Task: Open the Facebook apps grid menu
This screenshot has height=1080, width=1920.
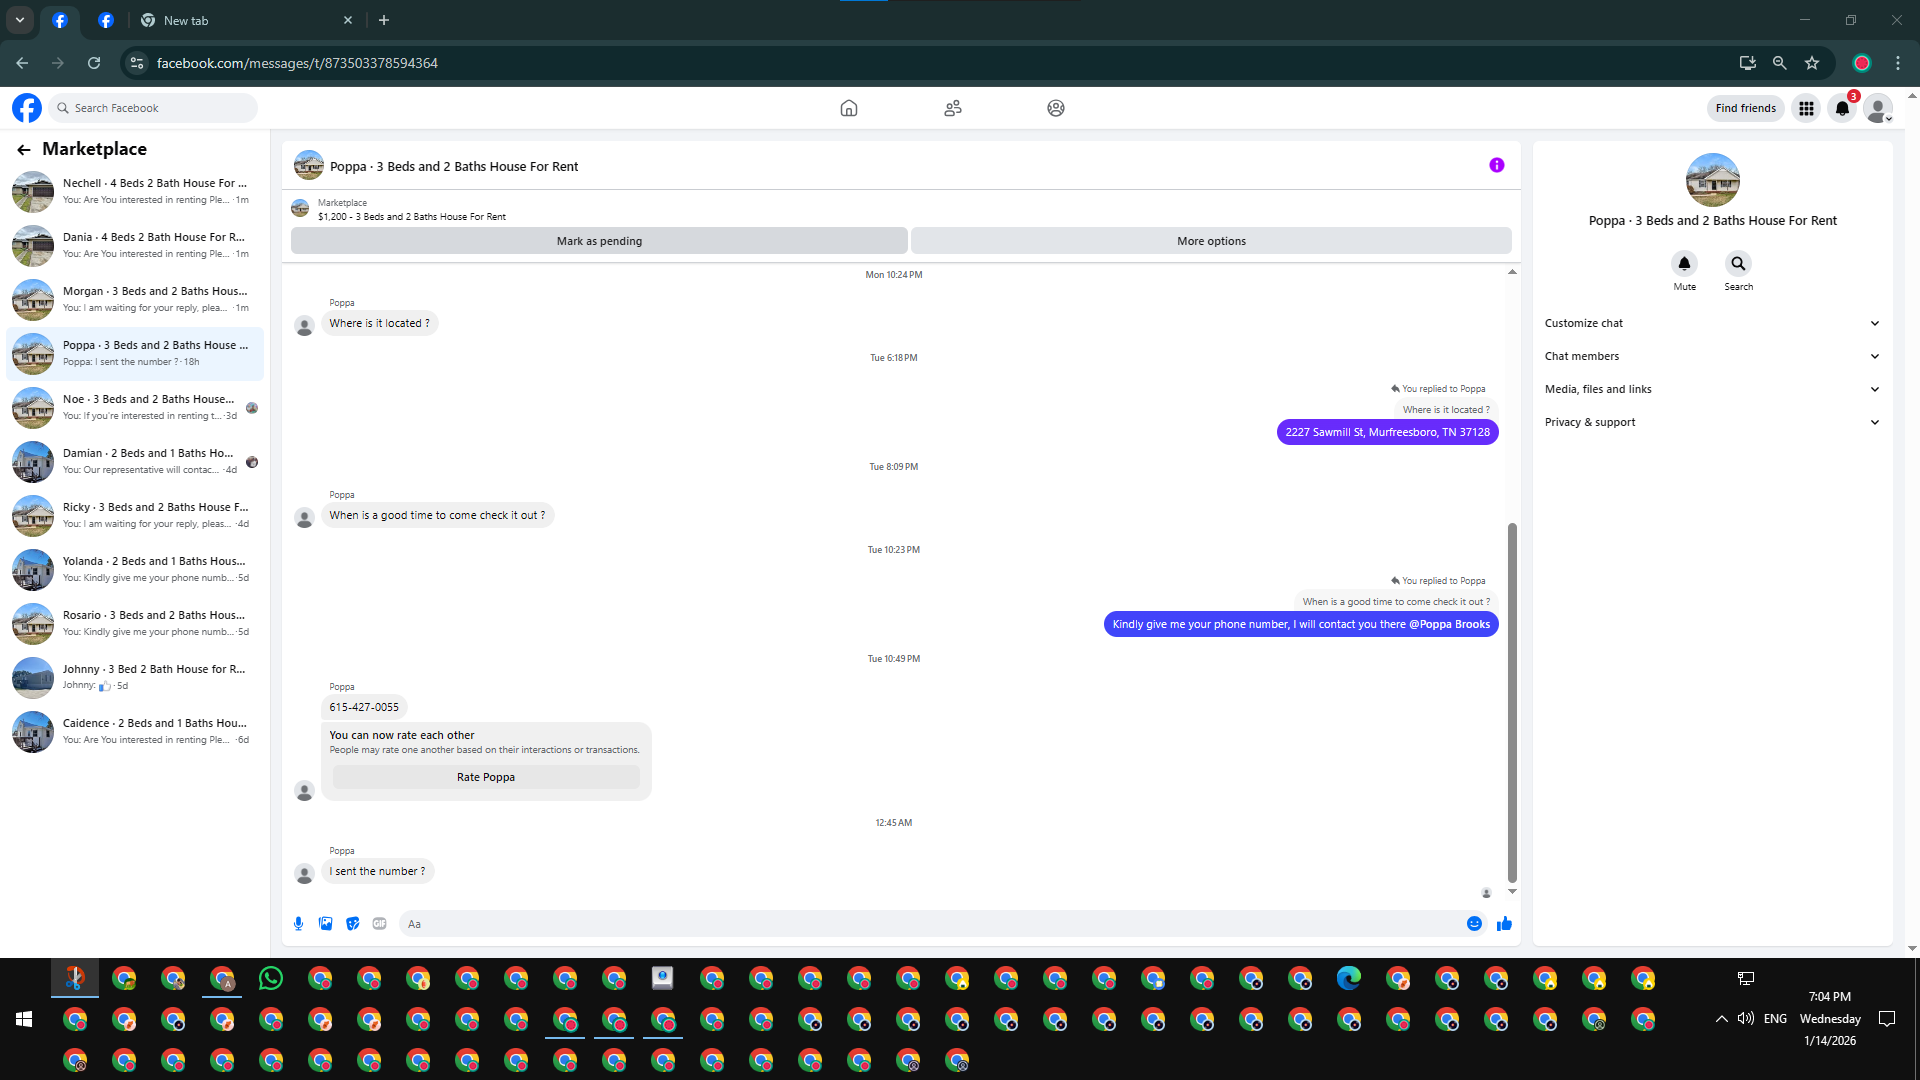Action: point(1806,108)
